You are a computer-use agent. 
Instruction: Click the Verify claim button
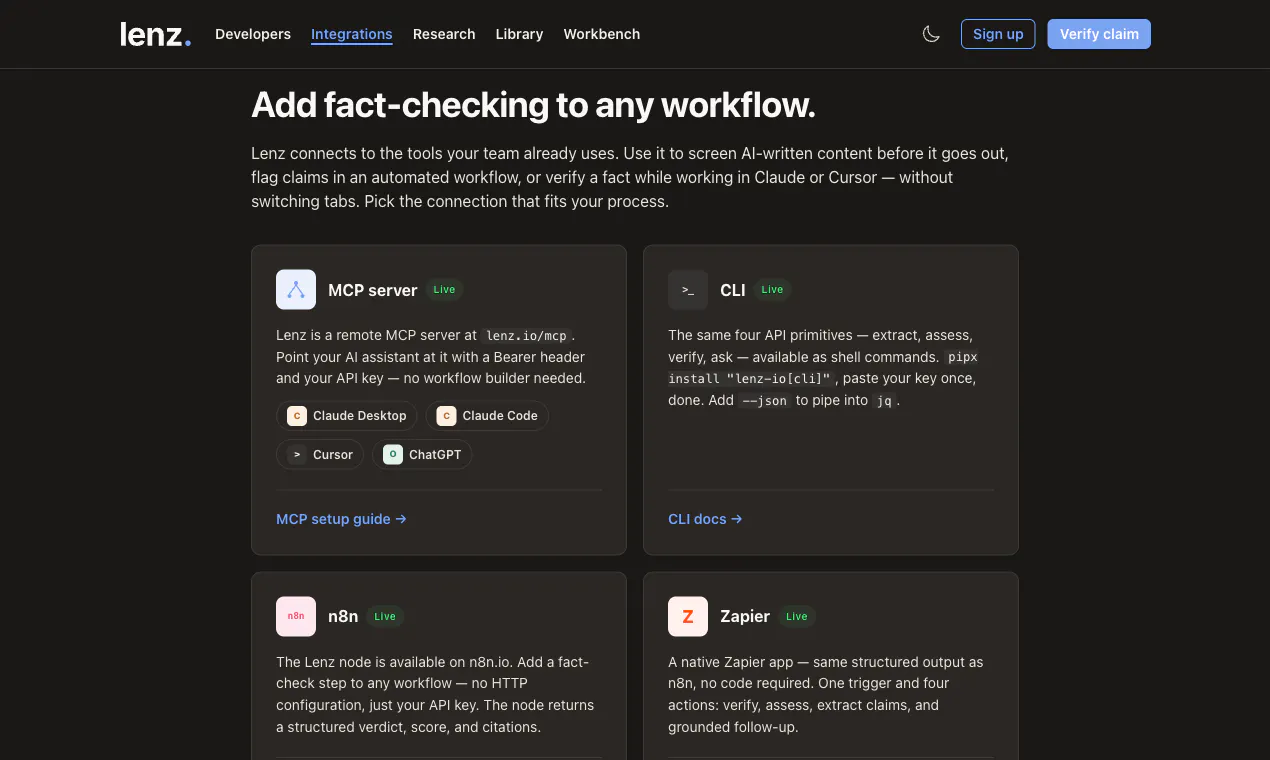1099,34
